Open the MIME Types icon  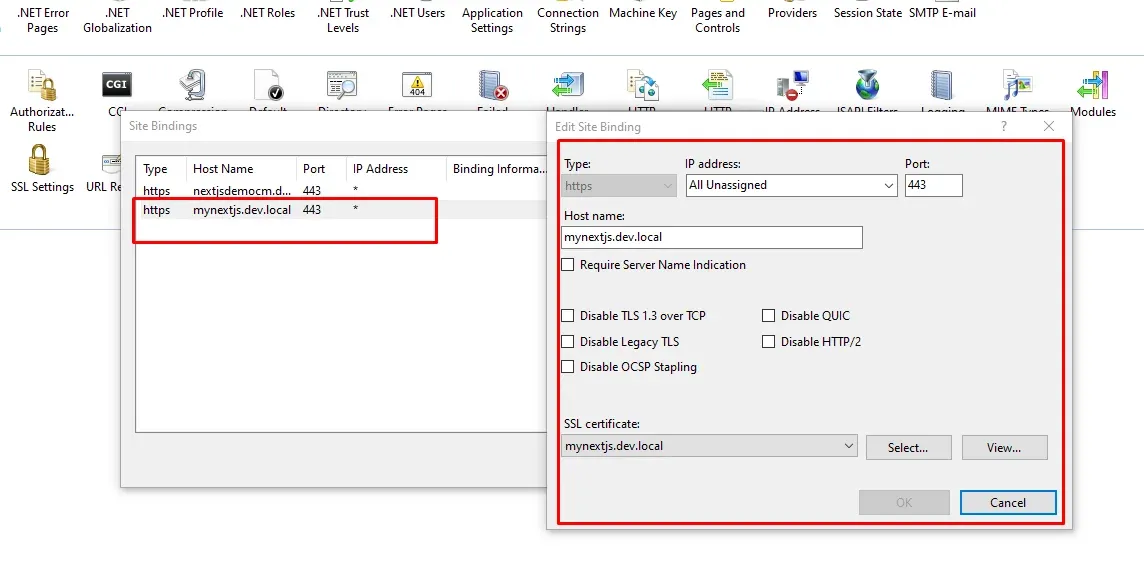1018,85
